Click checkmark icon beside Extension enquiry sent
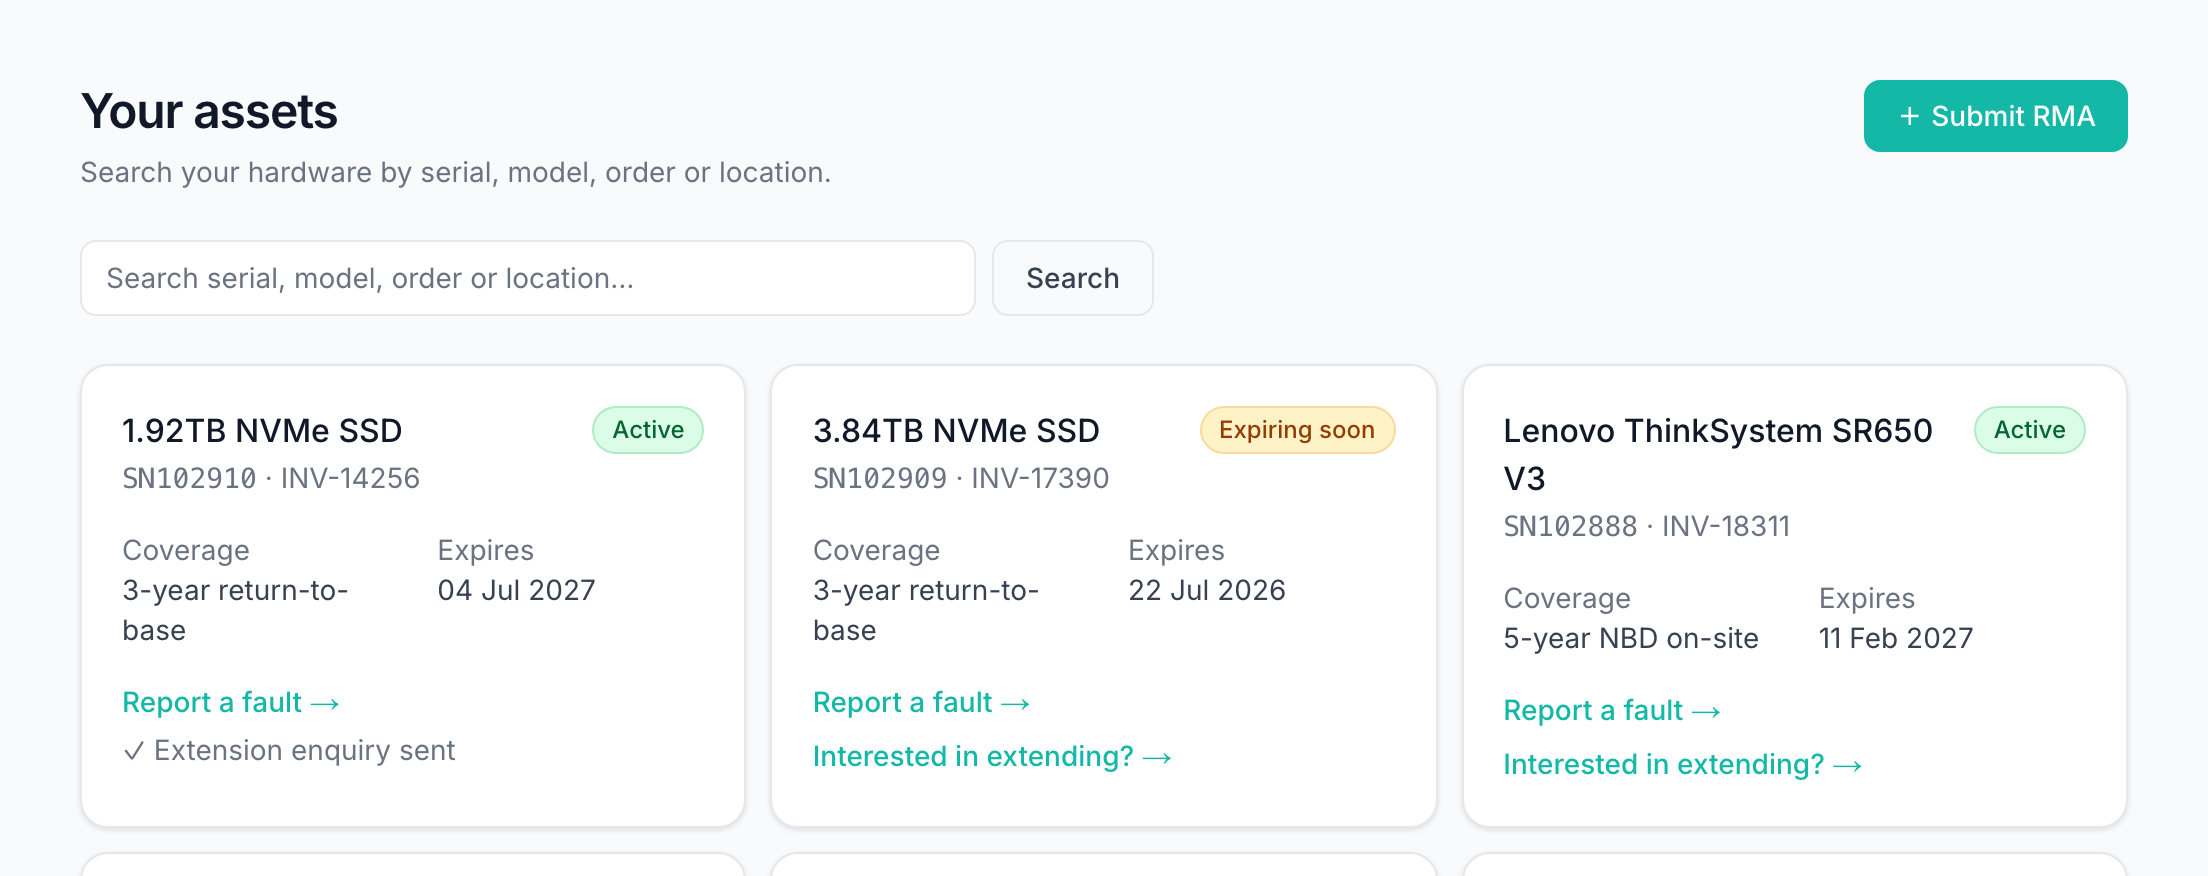This screenshot has height=876, width=2208. click(134, 751)
